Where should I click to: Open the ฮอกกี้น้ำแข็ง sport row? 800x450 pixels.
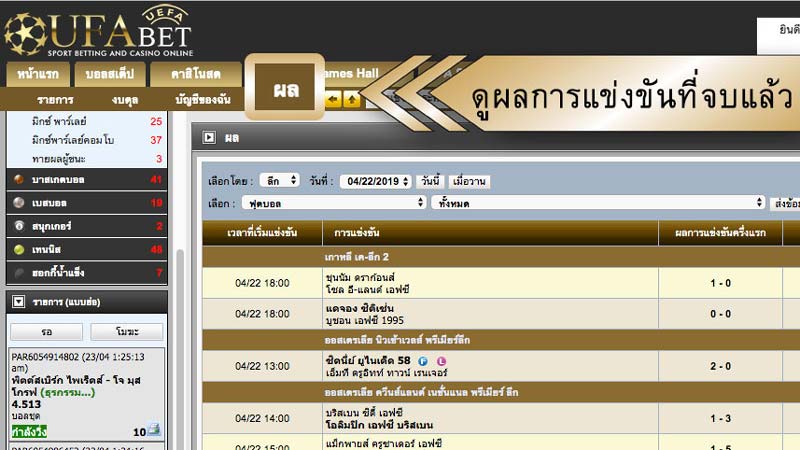coord(87,273)
